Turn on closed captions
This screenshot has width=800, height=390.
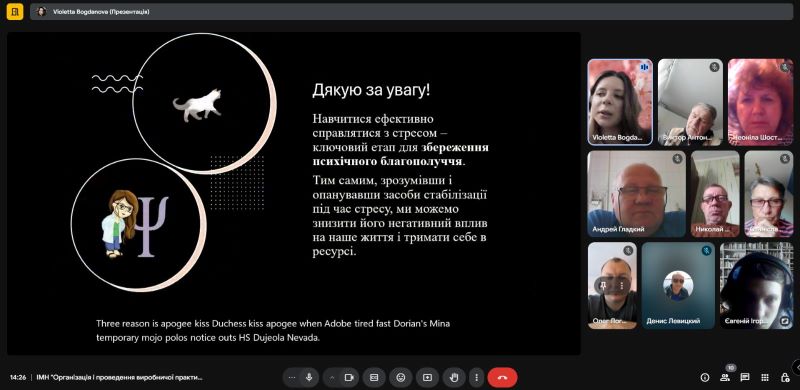374,377
